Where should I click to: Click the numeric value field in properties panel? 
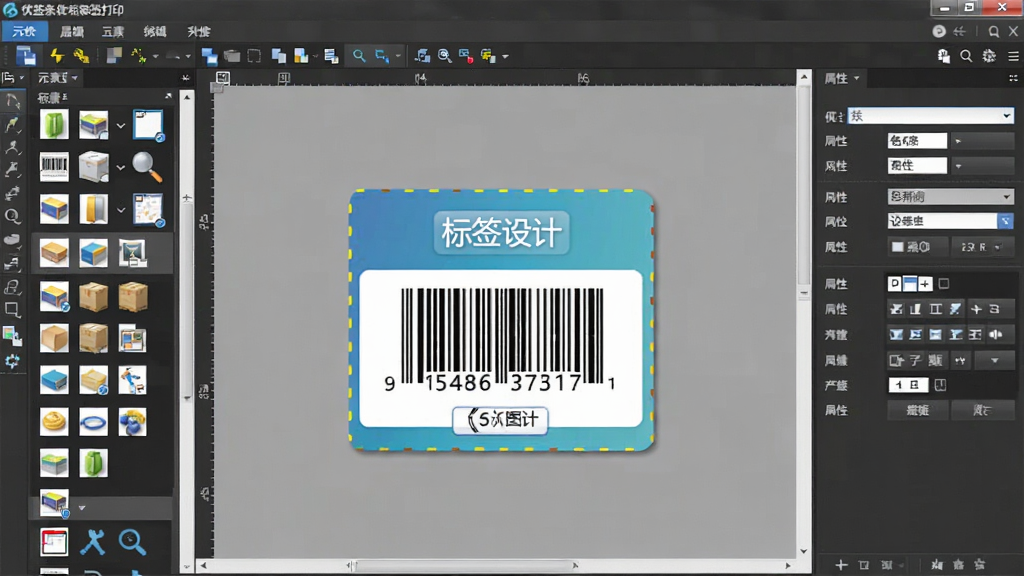908,385
